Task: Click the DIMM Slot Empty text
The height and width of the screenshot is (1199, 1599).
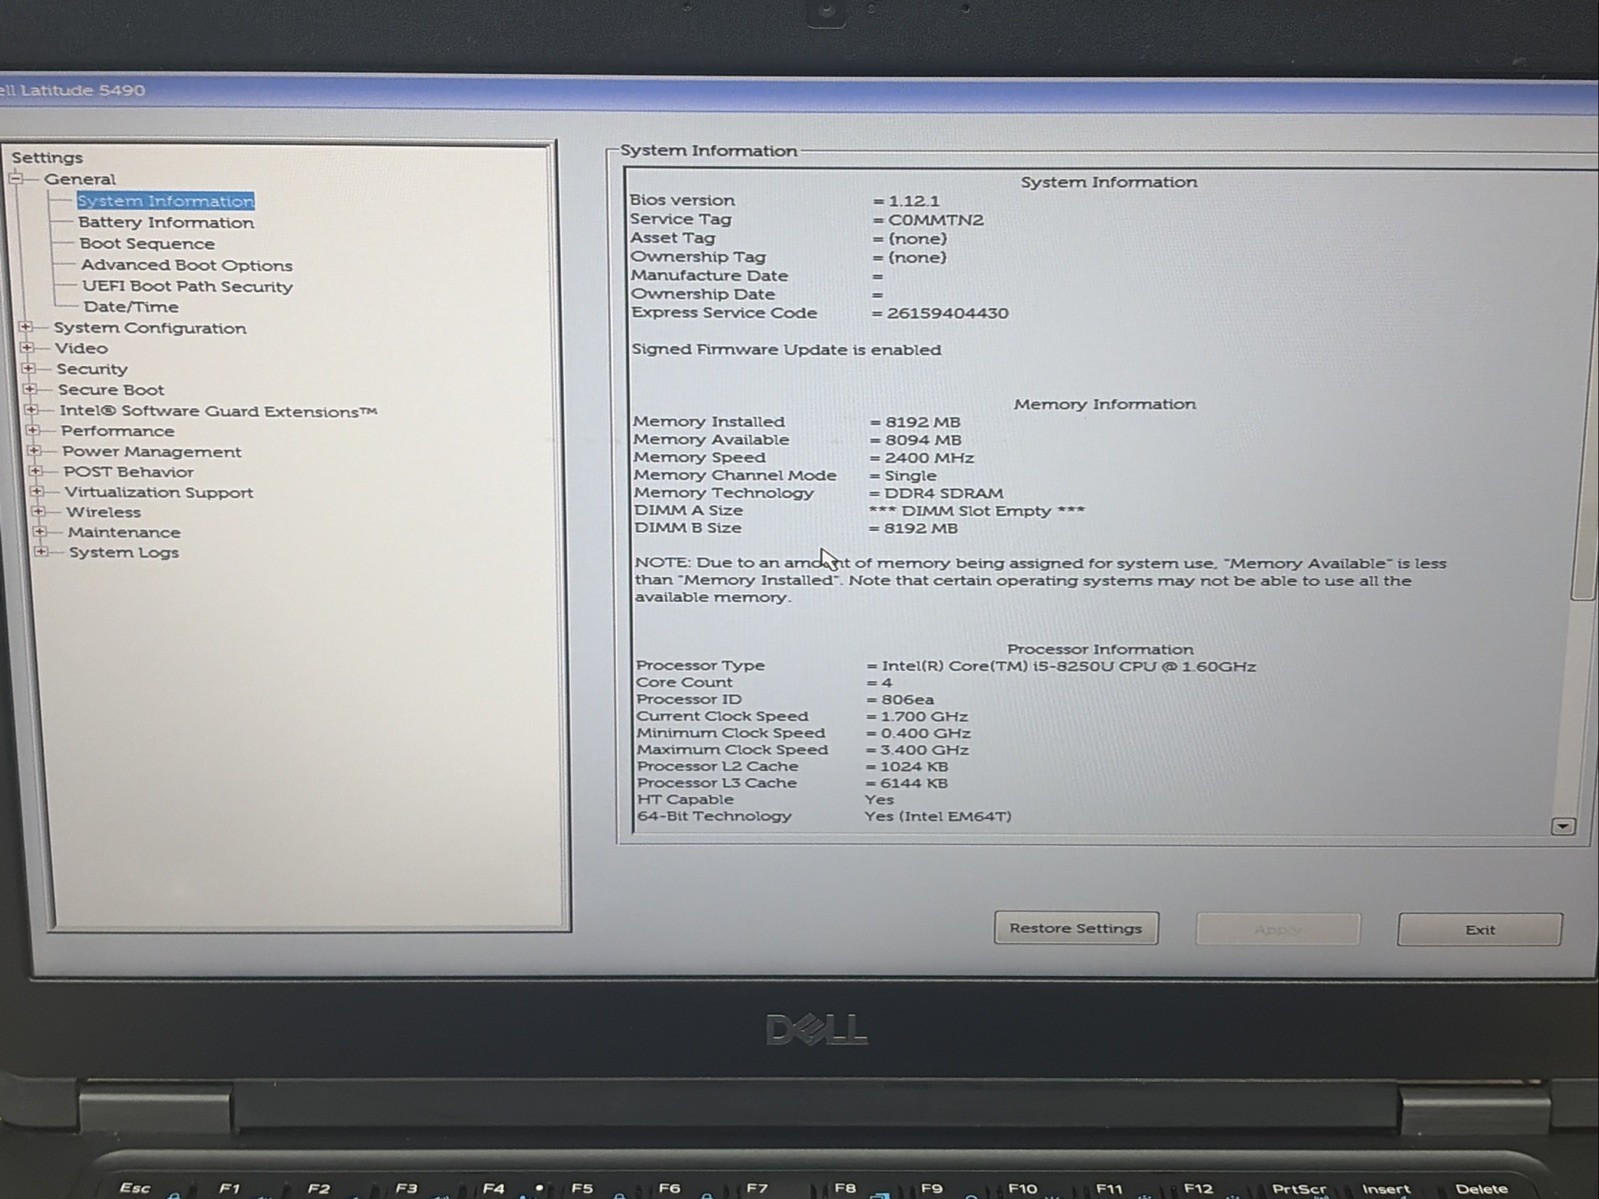Action: [x=977, y=511]
